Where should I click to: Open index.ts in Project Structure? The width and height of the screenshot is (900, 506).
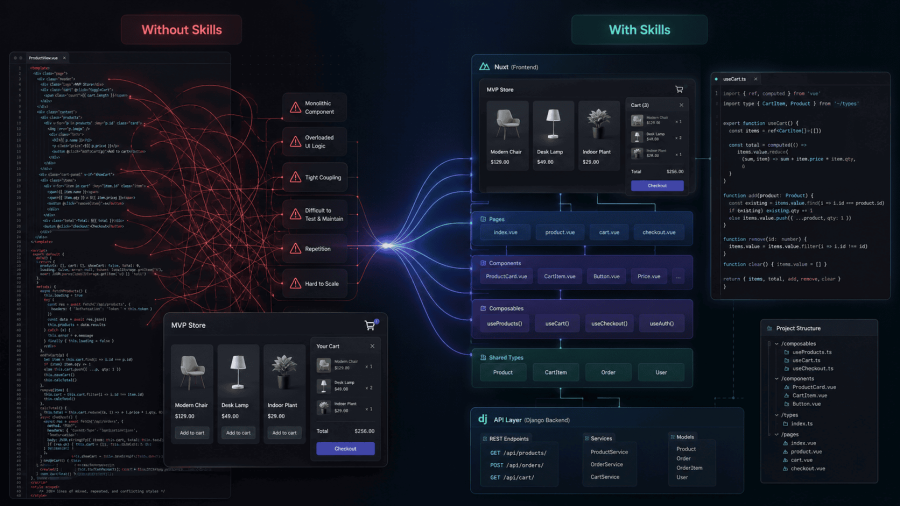tap(802, 424)
